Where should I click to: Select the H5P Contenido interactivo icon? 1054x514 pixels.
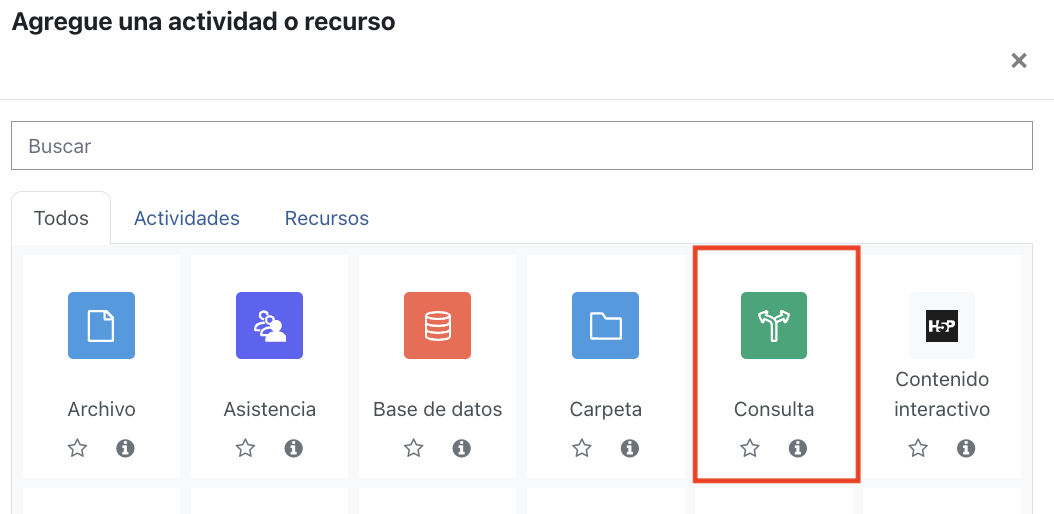point(942,325)
